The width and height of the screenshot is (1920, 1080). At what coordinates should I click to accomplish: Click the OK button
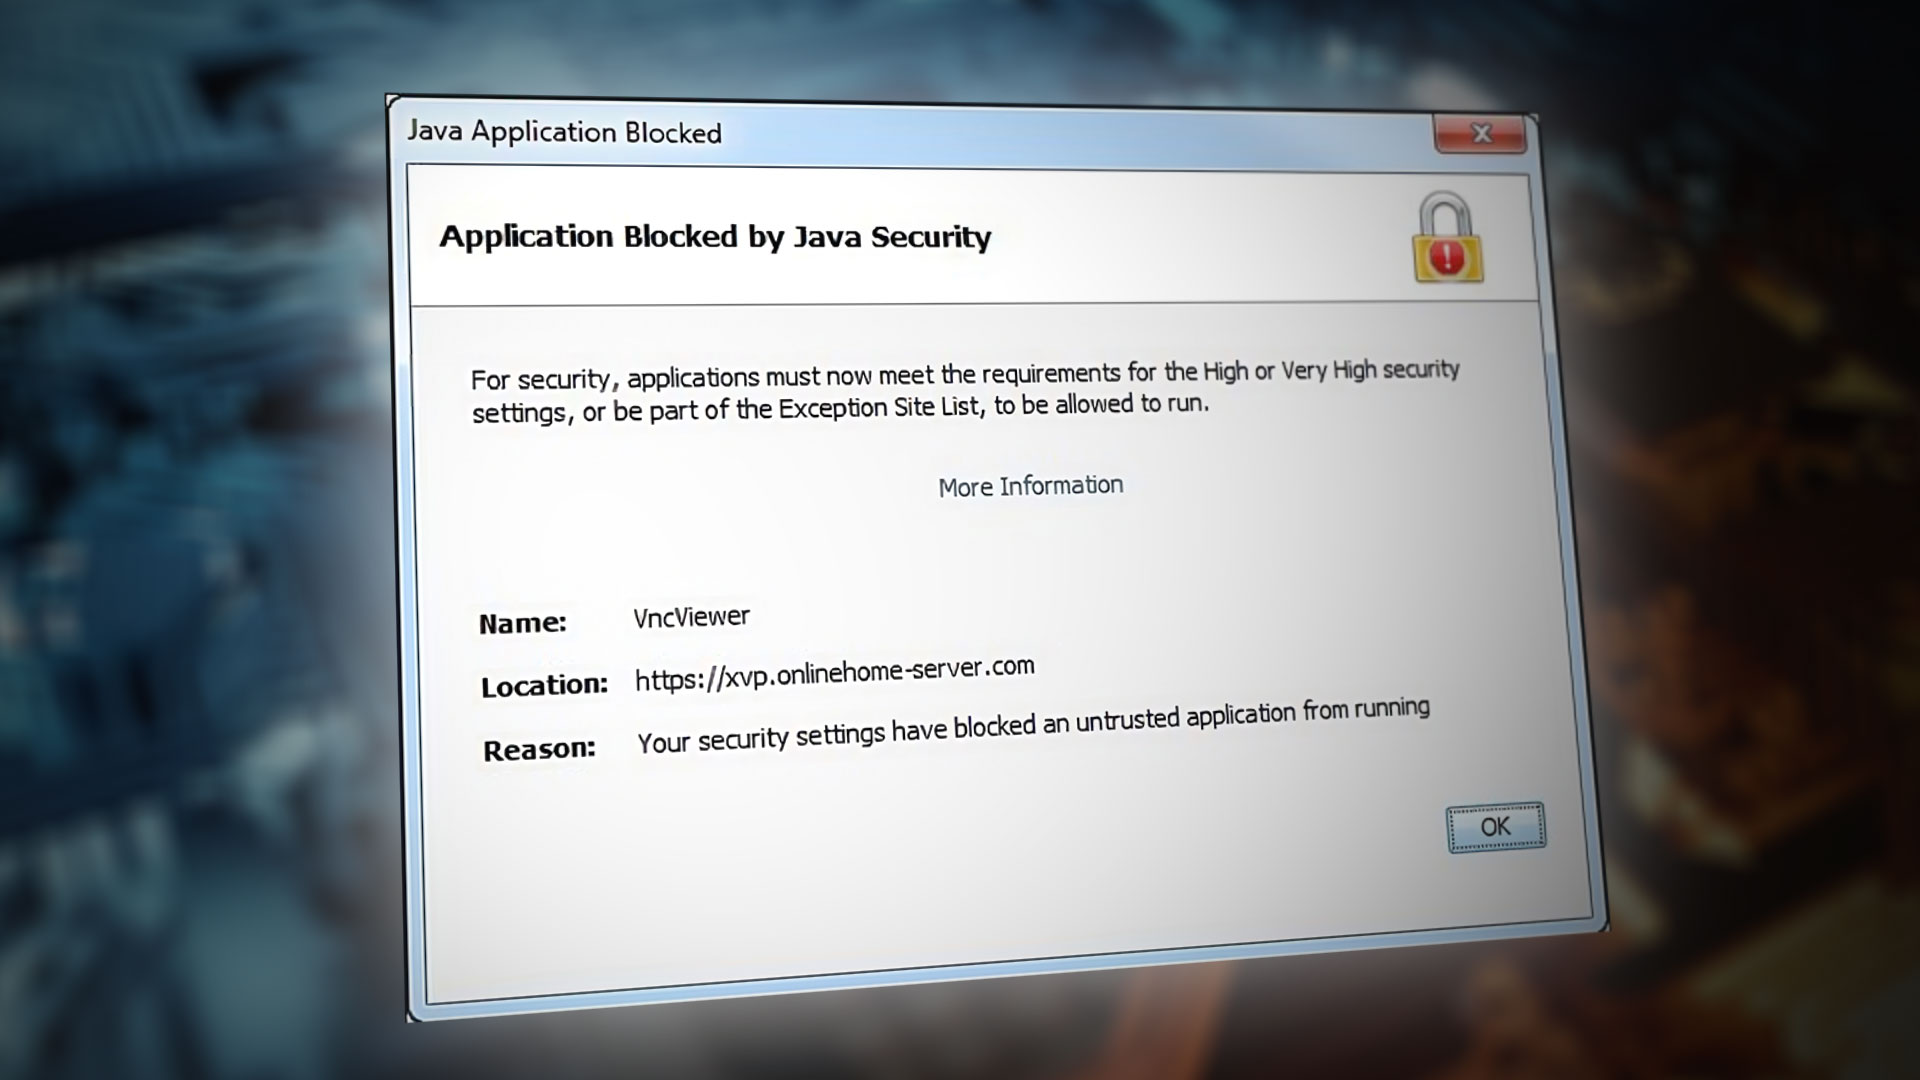click(x=1495, y=827)
